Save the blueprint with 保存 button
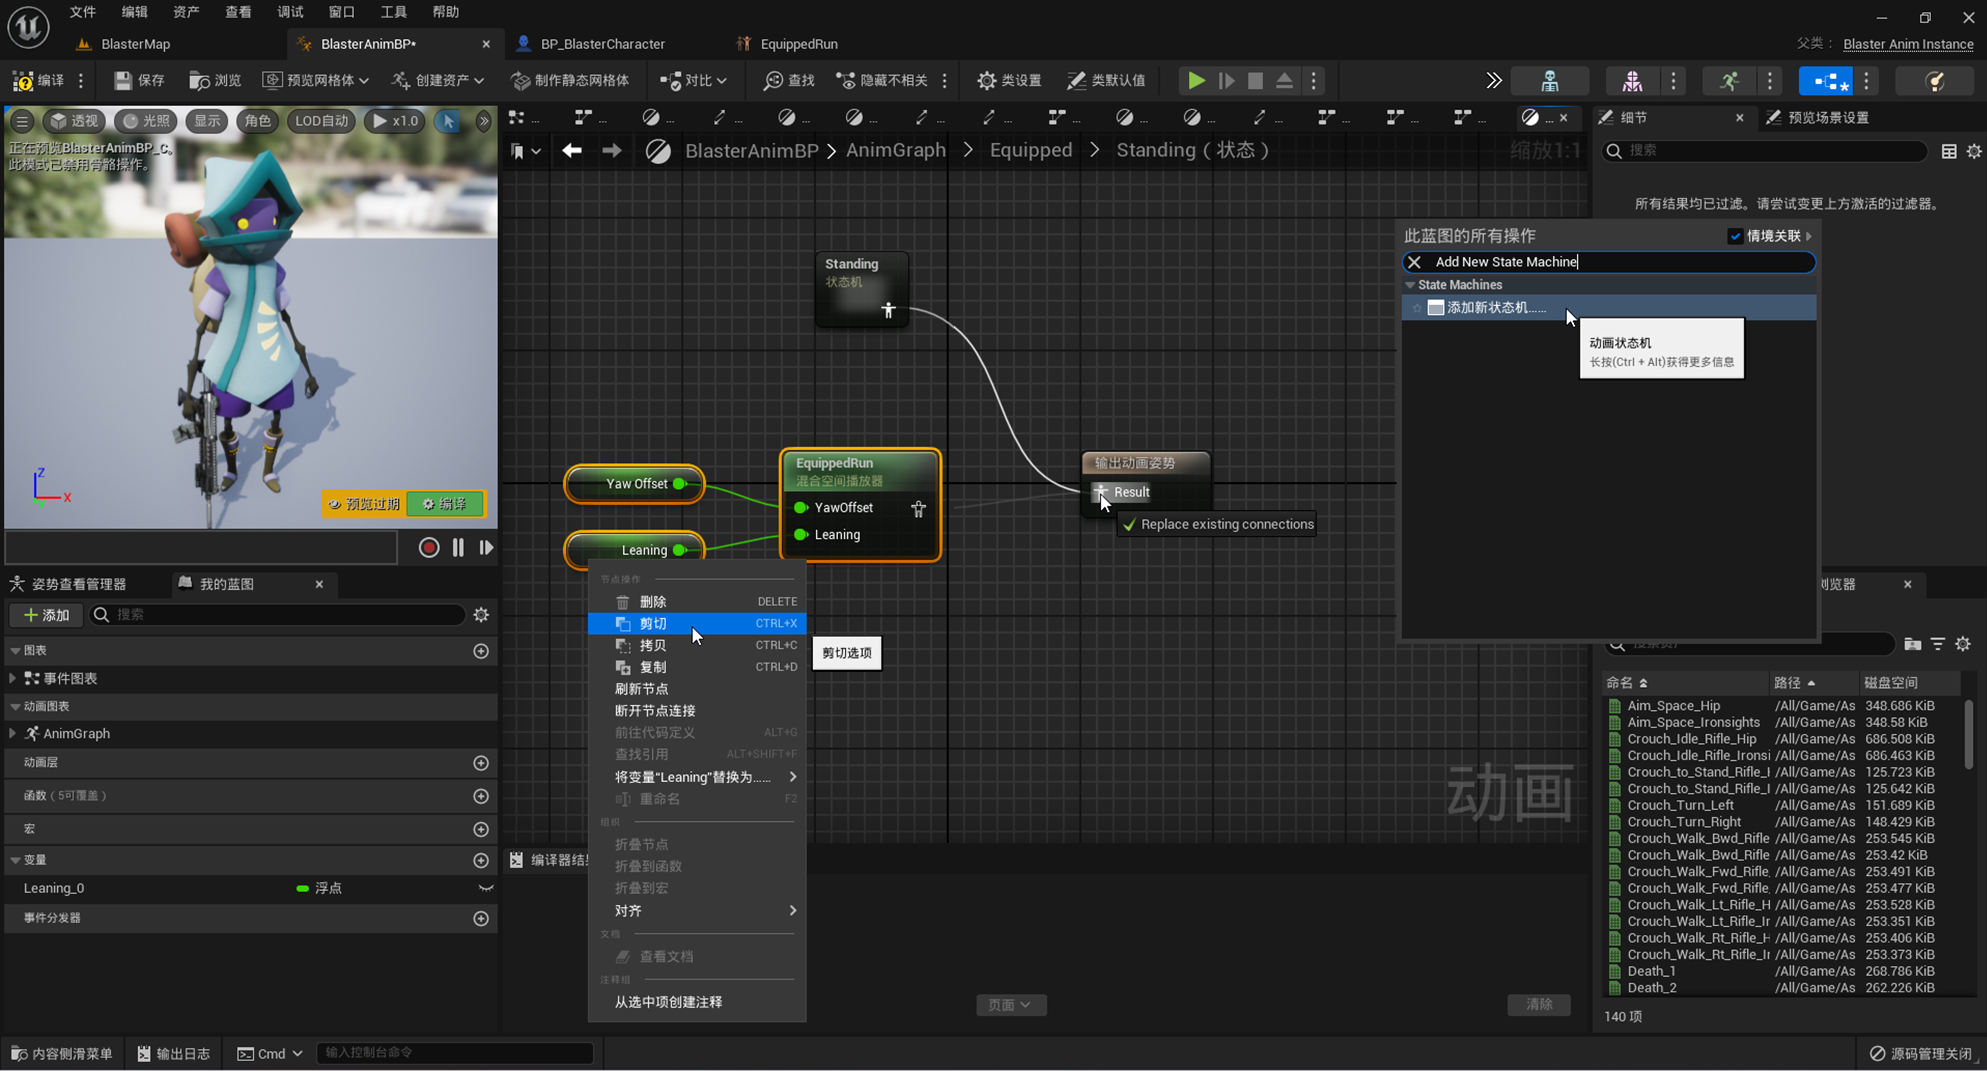Screen dimensions: 1987x1071 pos(139,80)
